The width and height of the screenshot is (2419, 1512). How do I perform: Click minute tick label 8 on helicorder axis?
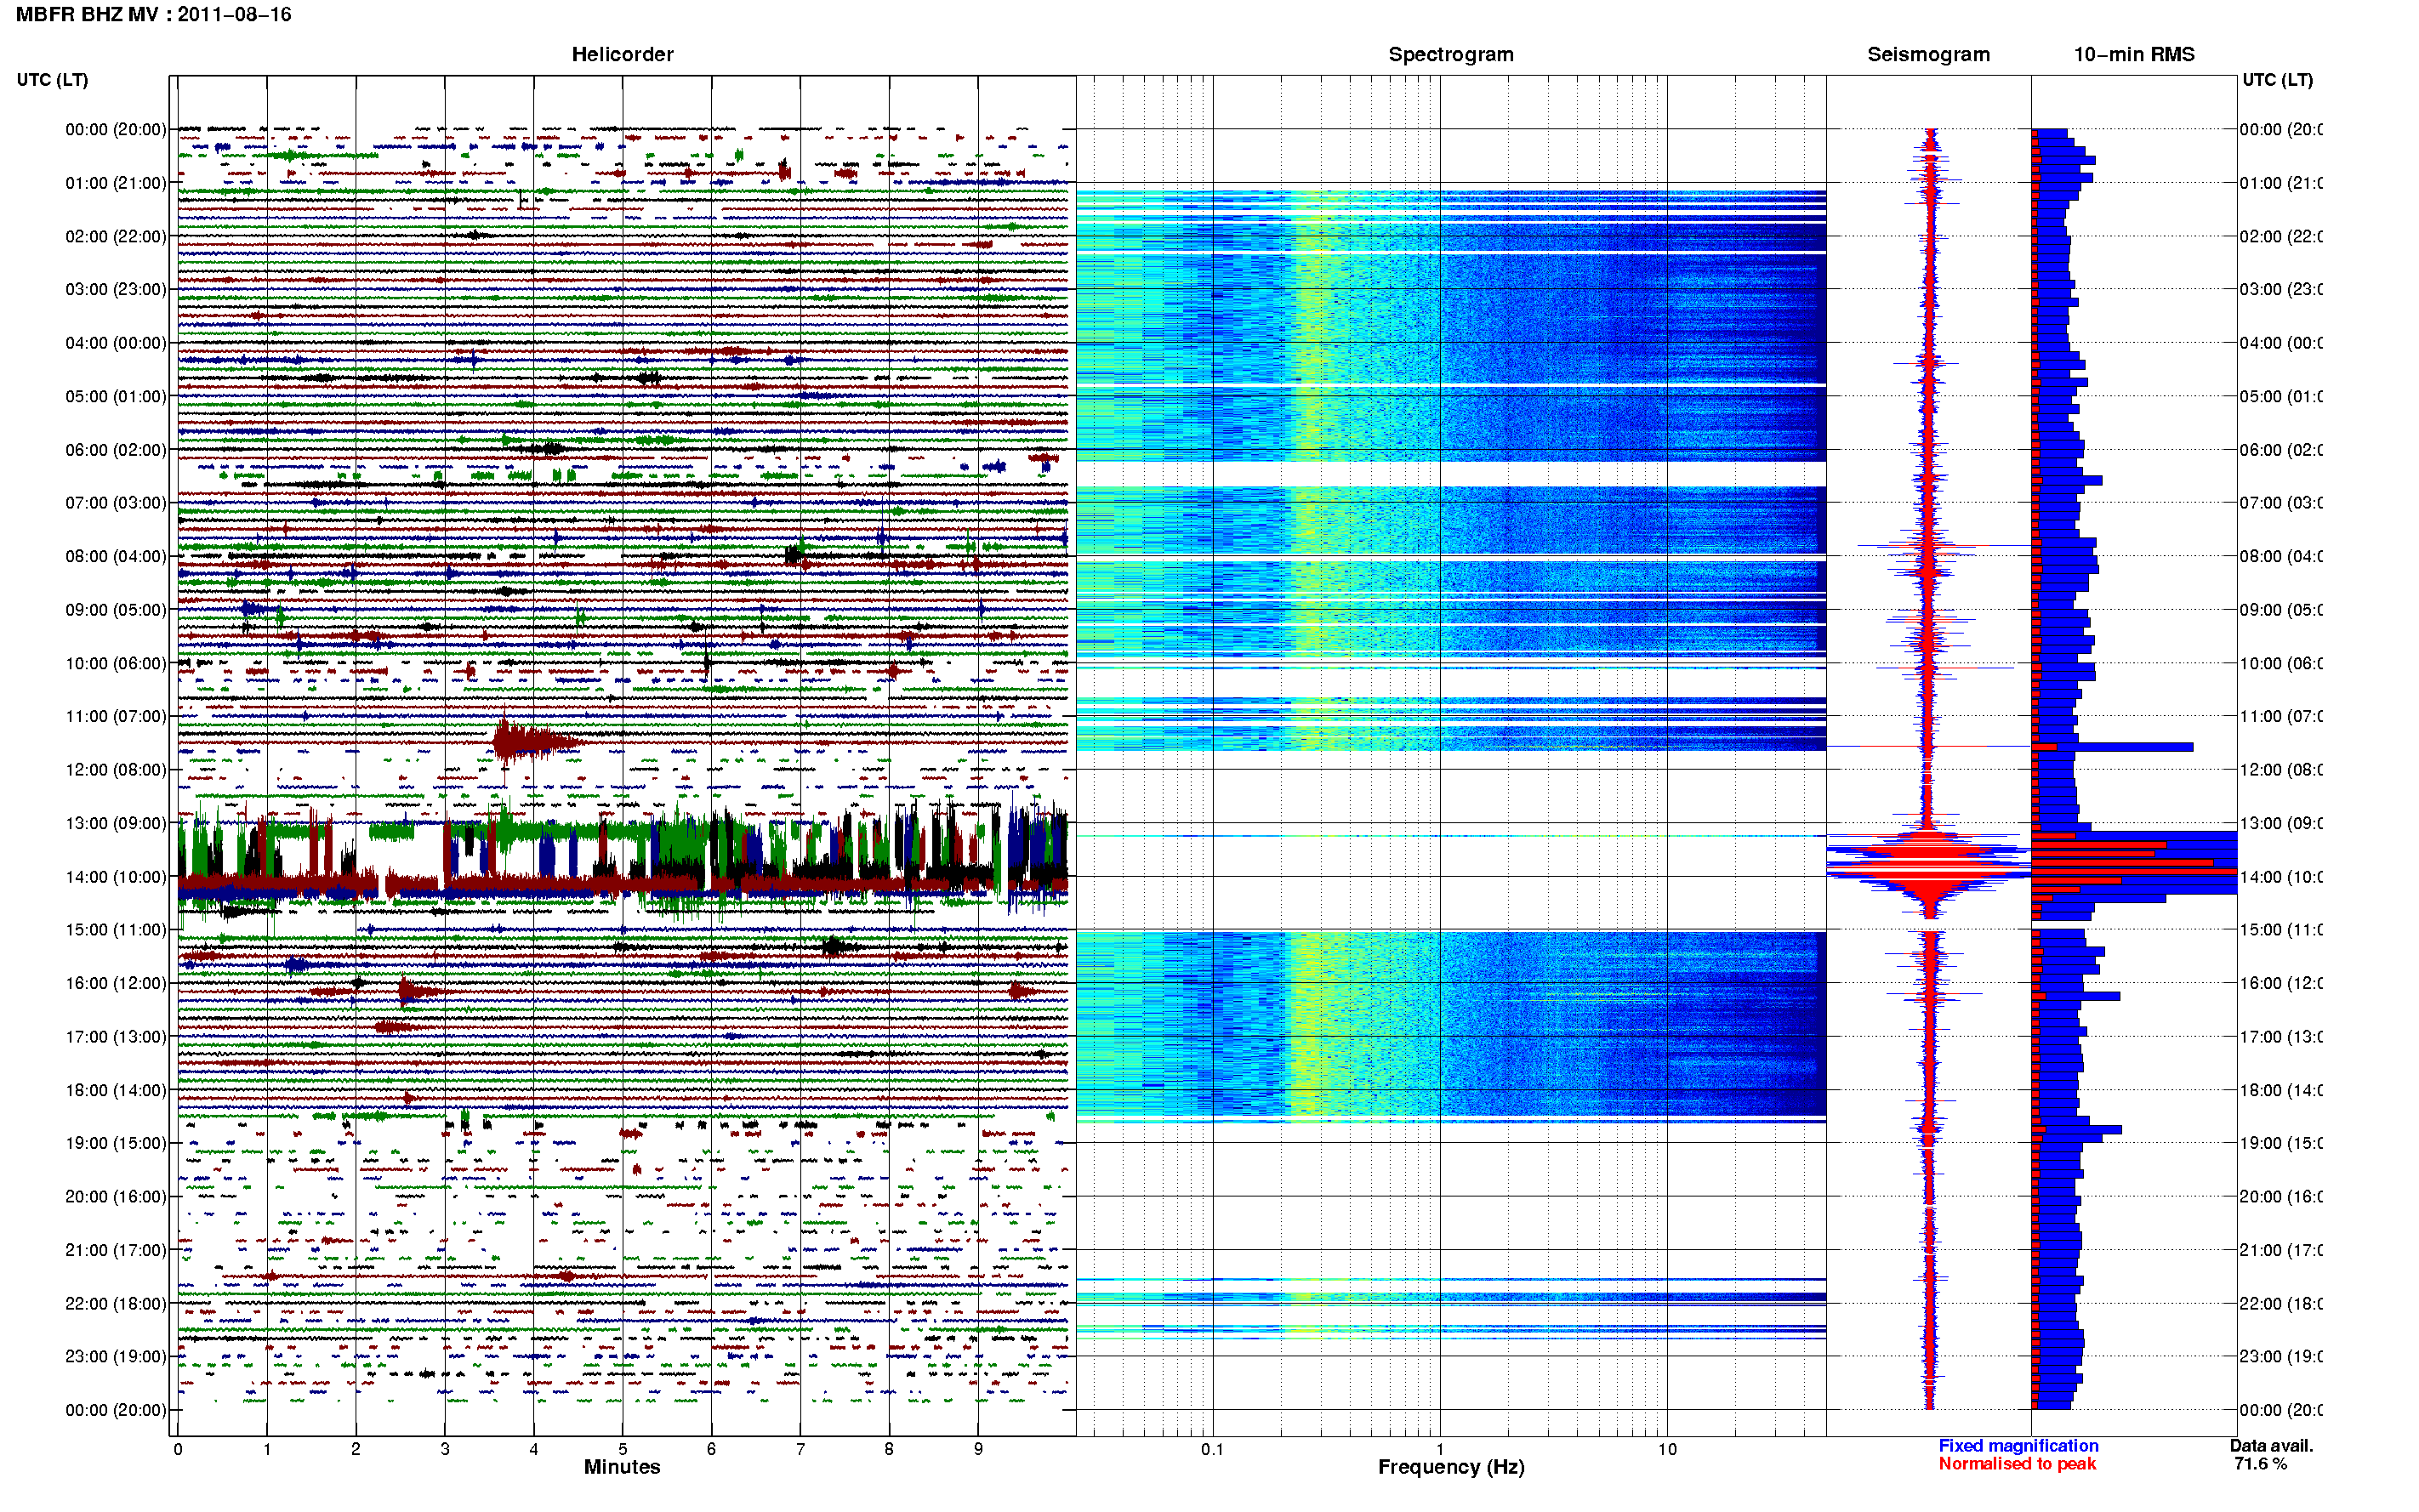889,1449
